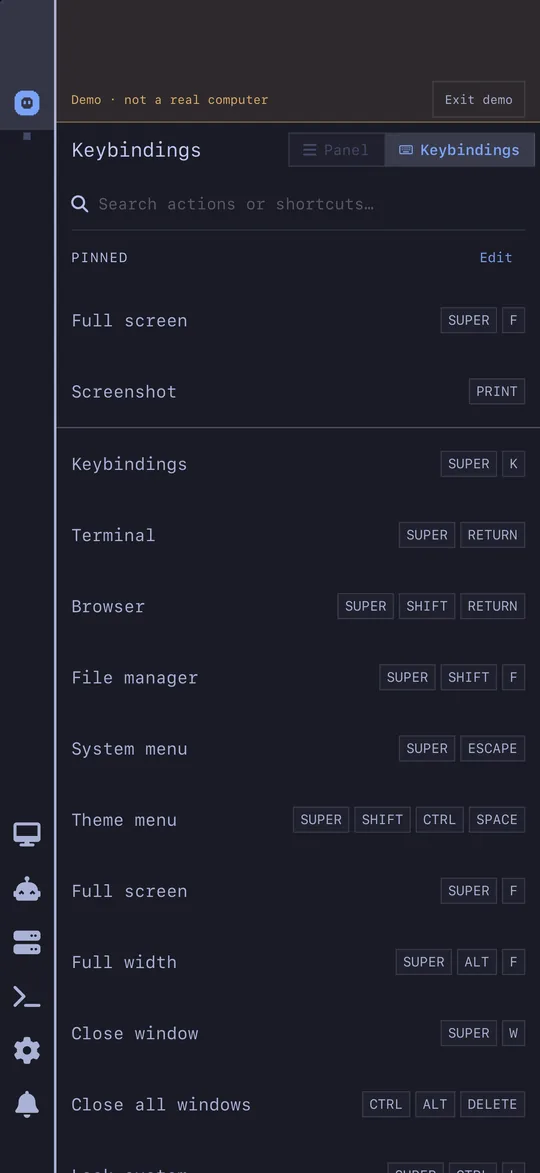Click Edit next to Pinned
The height and width of the screenshot is (1173, 540).
tap(496, 257)
